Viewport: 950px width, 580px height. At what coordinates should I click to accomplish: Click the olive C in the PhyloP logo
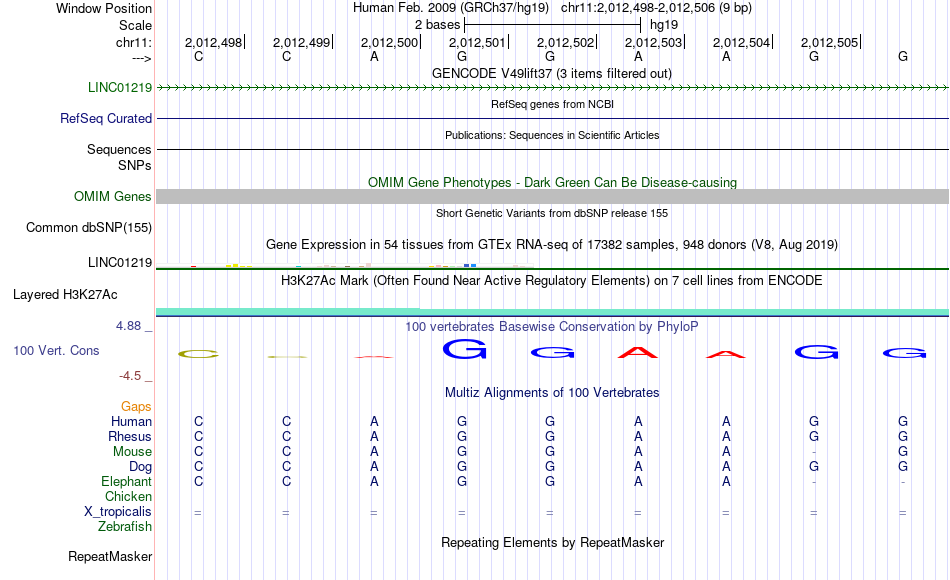coord(198,354)
